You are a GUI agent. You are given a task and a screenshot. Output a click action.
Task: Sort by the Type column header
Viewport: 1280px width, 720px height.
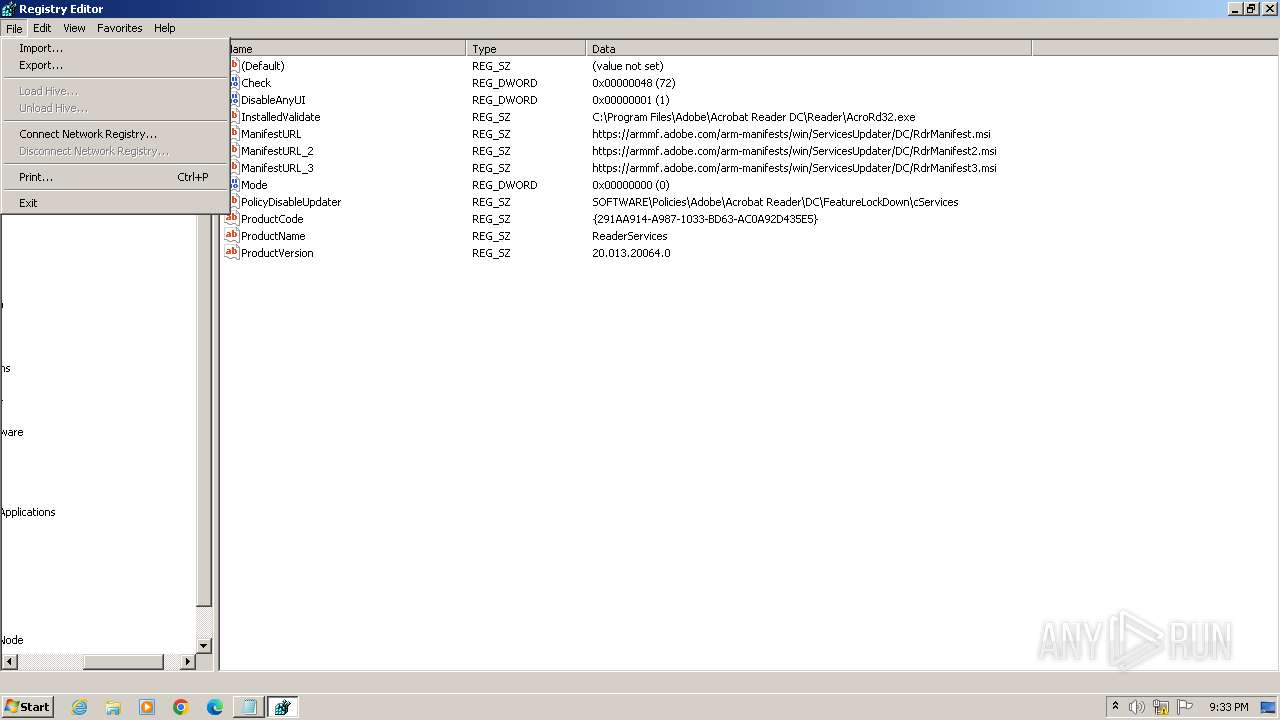(526, 48)
